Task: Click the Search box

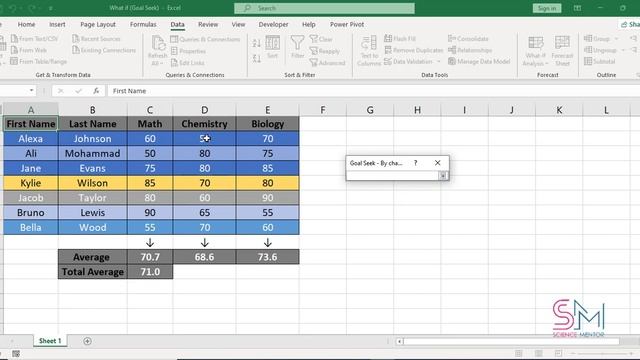Action: point(324,8)
